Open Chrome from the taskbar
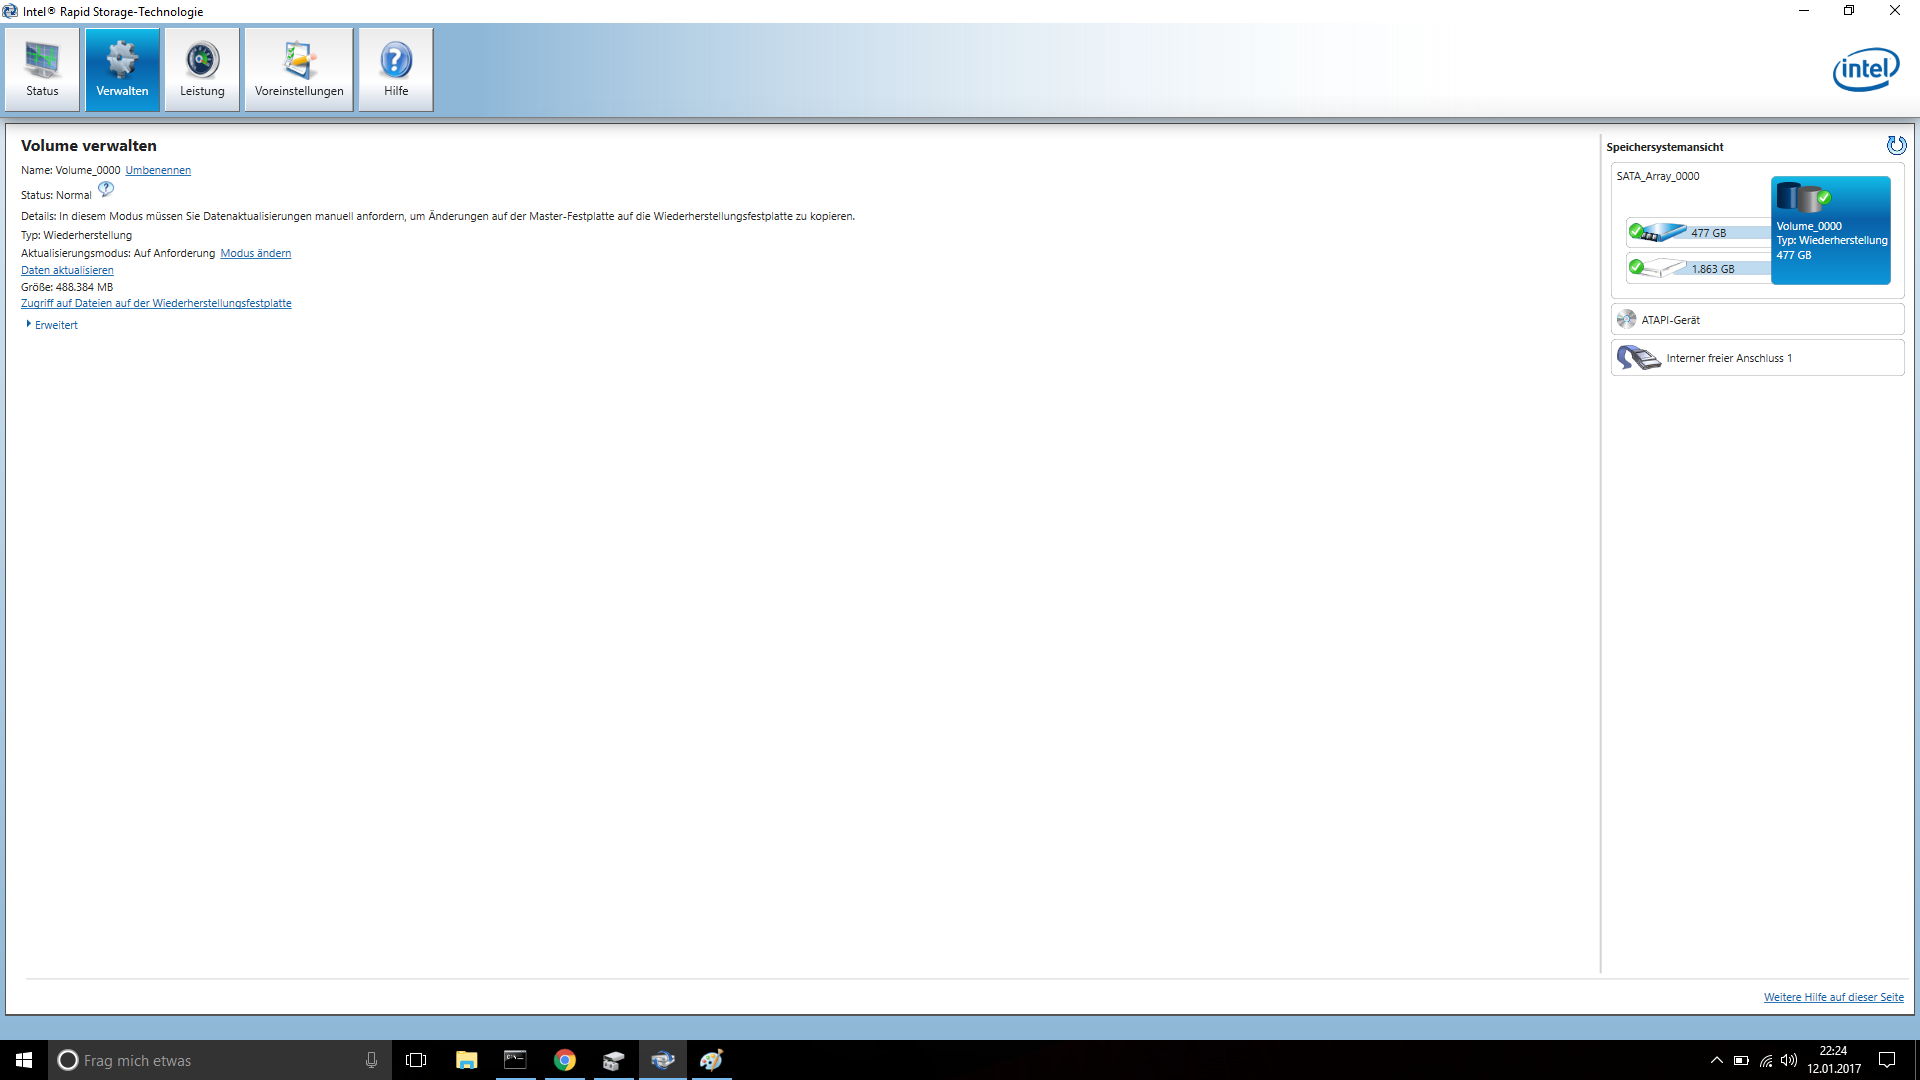 (x=565, y=1060)
